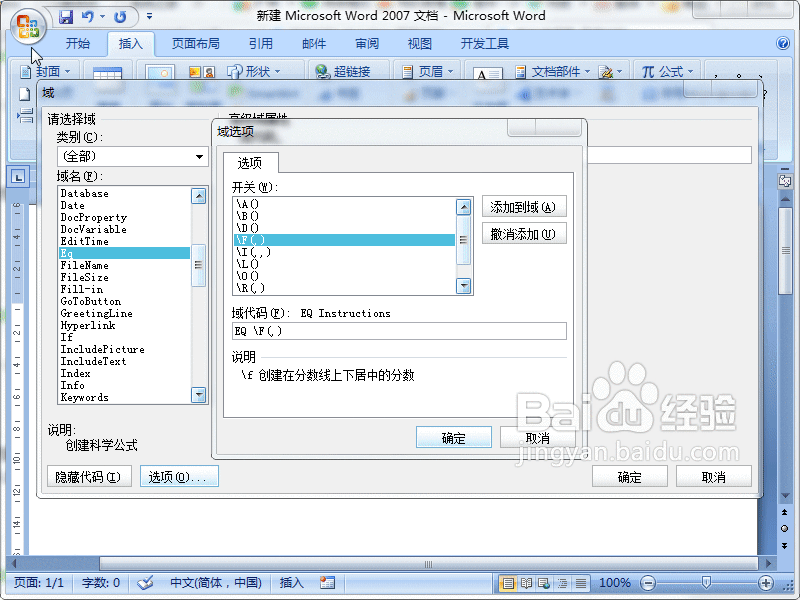Screen dimensions: 800x600
Task: Switch to Draft view toggle
Action: (581, 582)
